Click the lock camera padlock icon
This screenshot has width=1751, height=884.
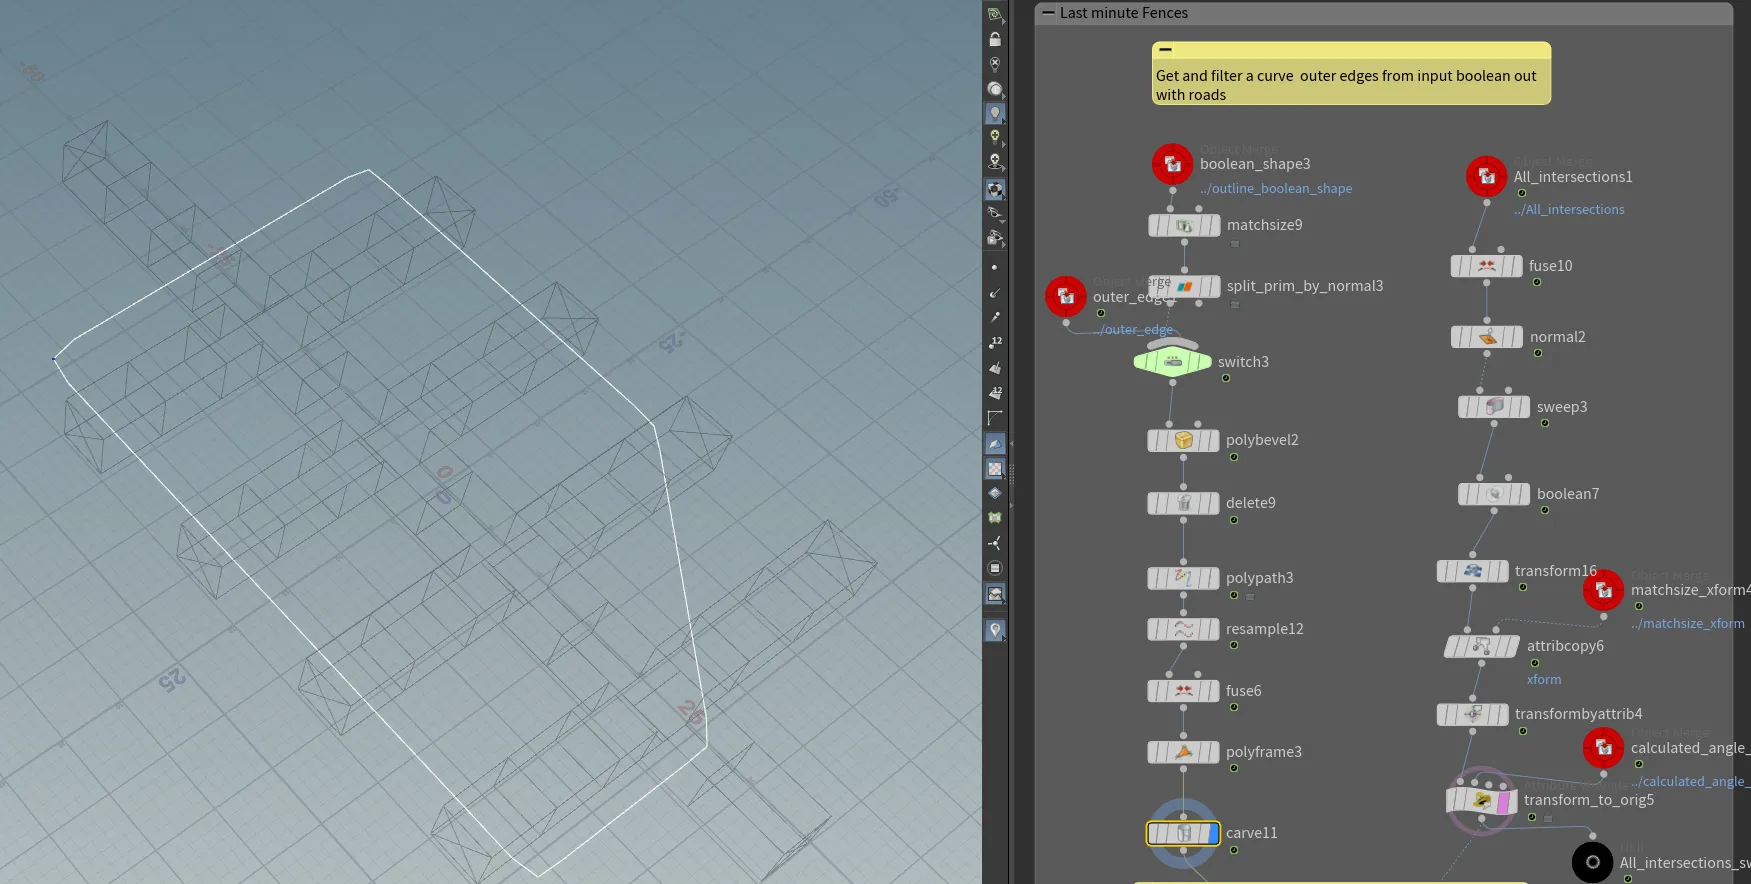coord(995,39)
